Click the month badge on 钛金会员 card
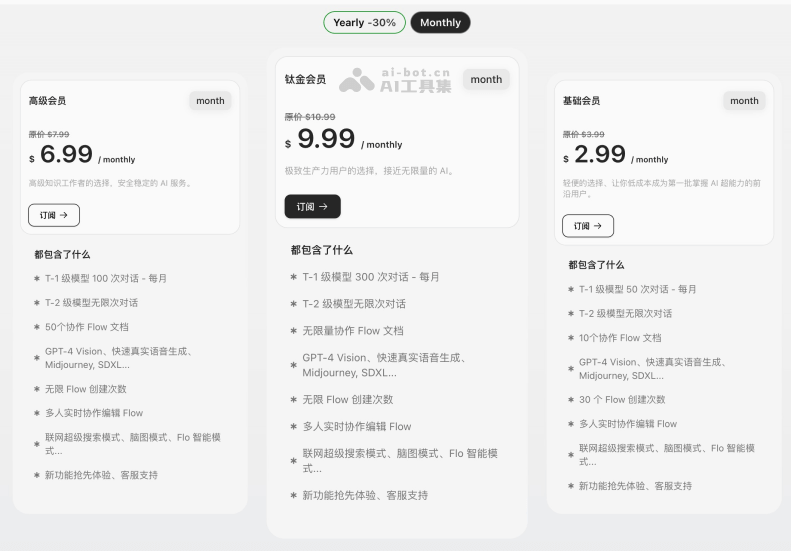Viewport: 791px width, 551px height. click(486, 80)
